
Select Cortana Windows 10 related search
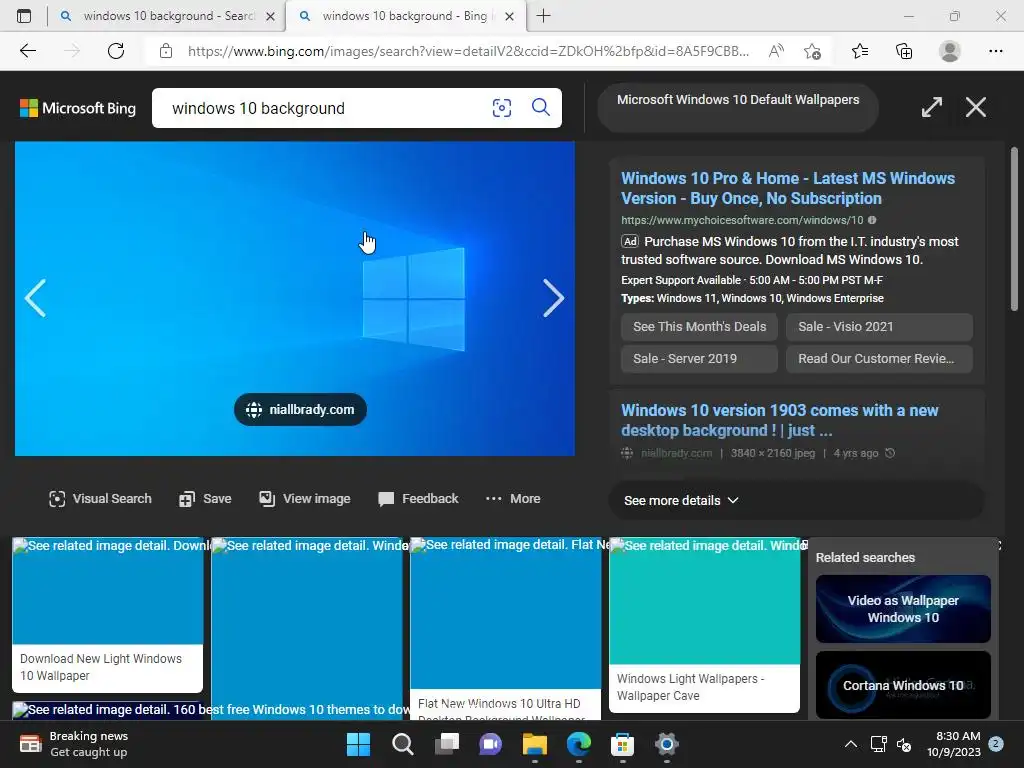903,685
